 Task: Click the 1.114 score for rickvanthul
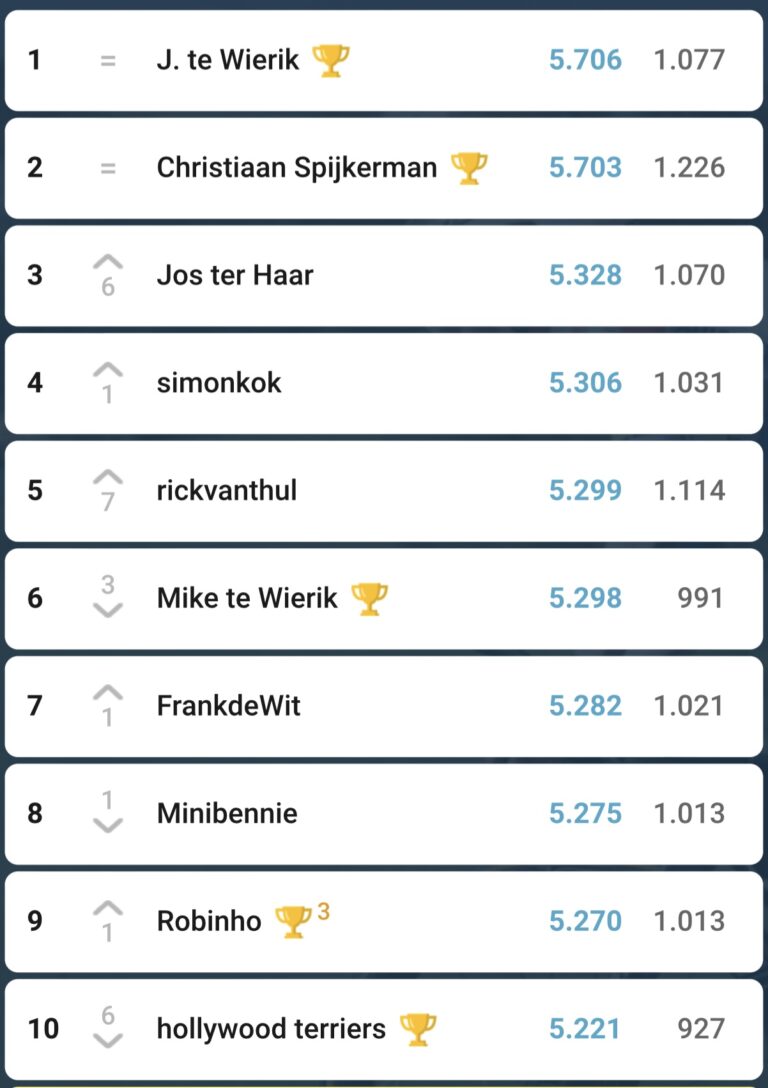tap(688, 490)
